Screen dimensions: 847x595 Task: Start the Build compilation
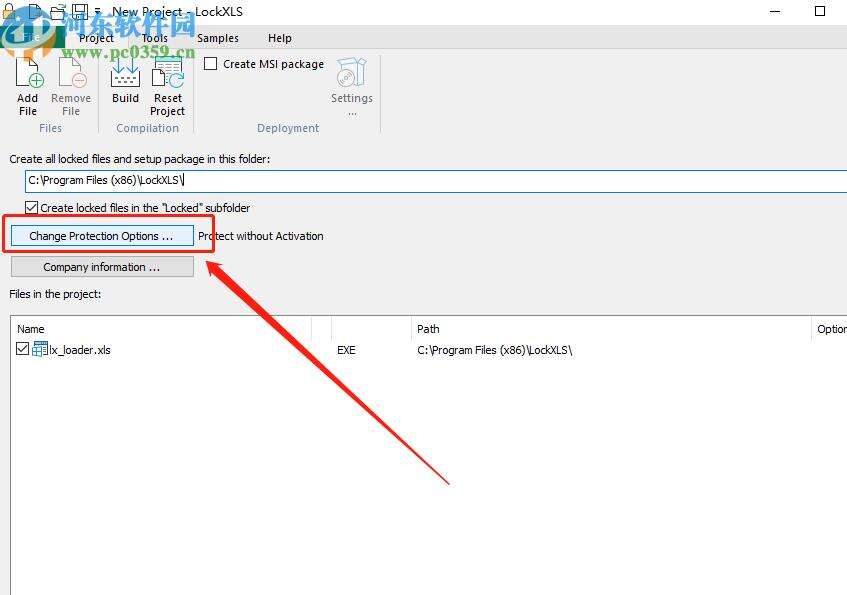pos(125,81)
